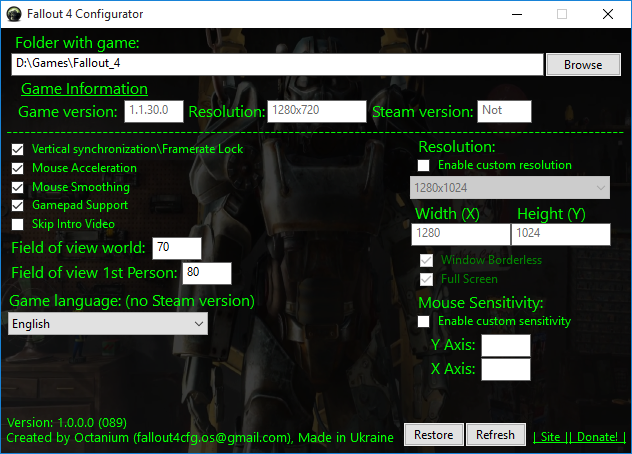Screen dimensions: 632x454
Task: Click the game folder path field
Action: point(277,65)
